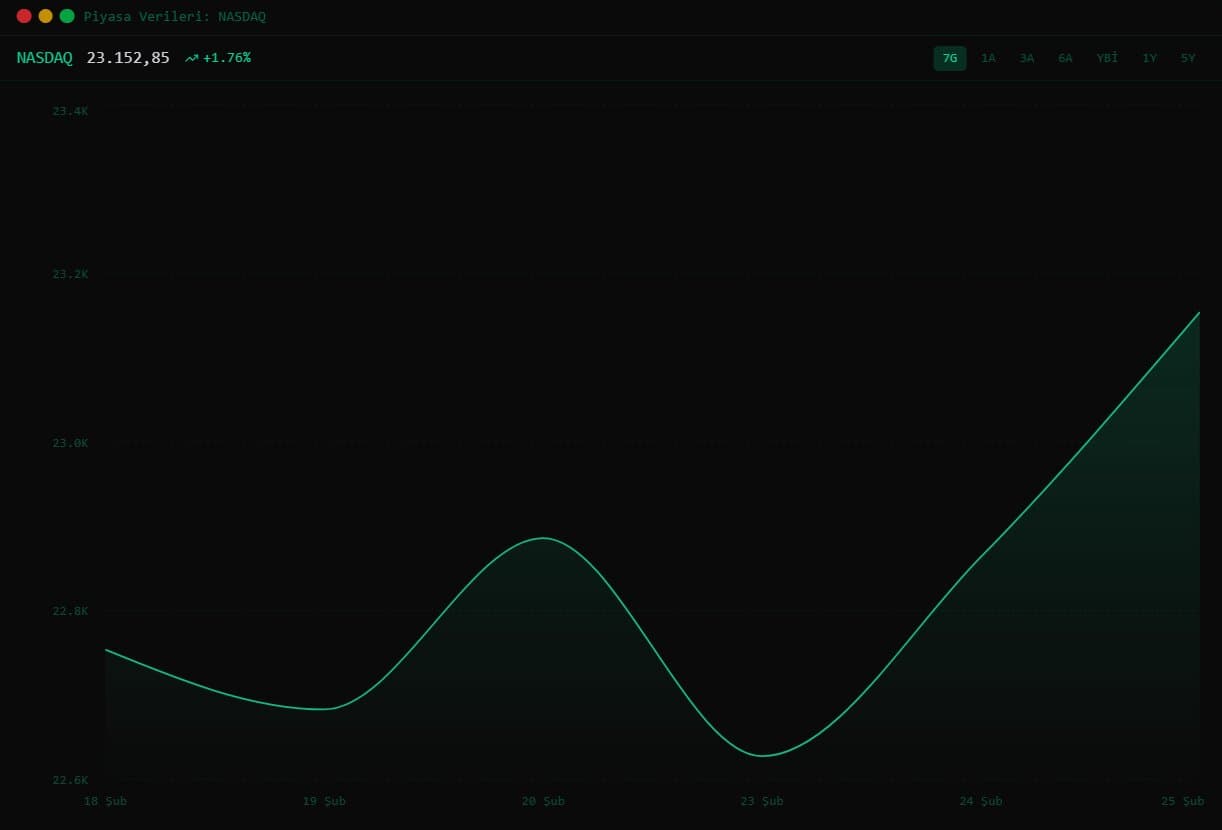This screenshot has width=1222, height=830.
Task: Show year-to-date YBİ range
Action: click(x=1107, y=58)
